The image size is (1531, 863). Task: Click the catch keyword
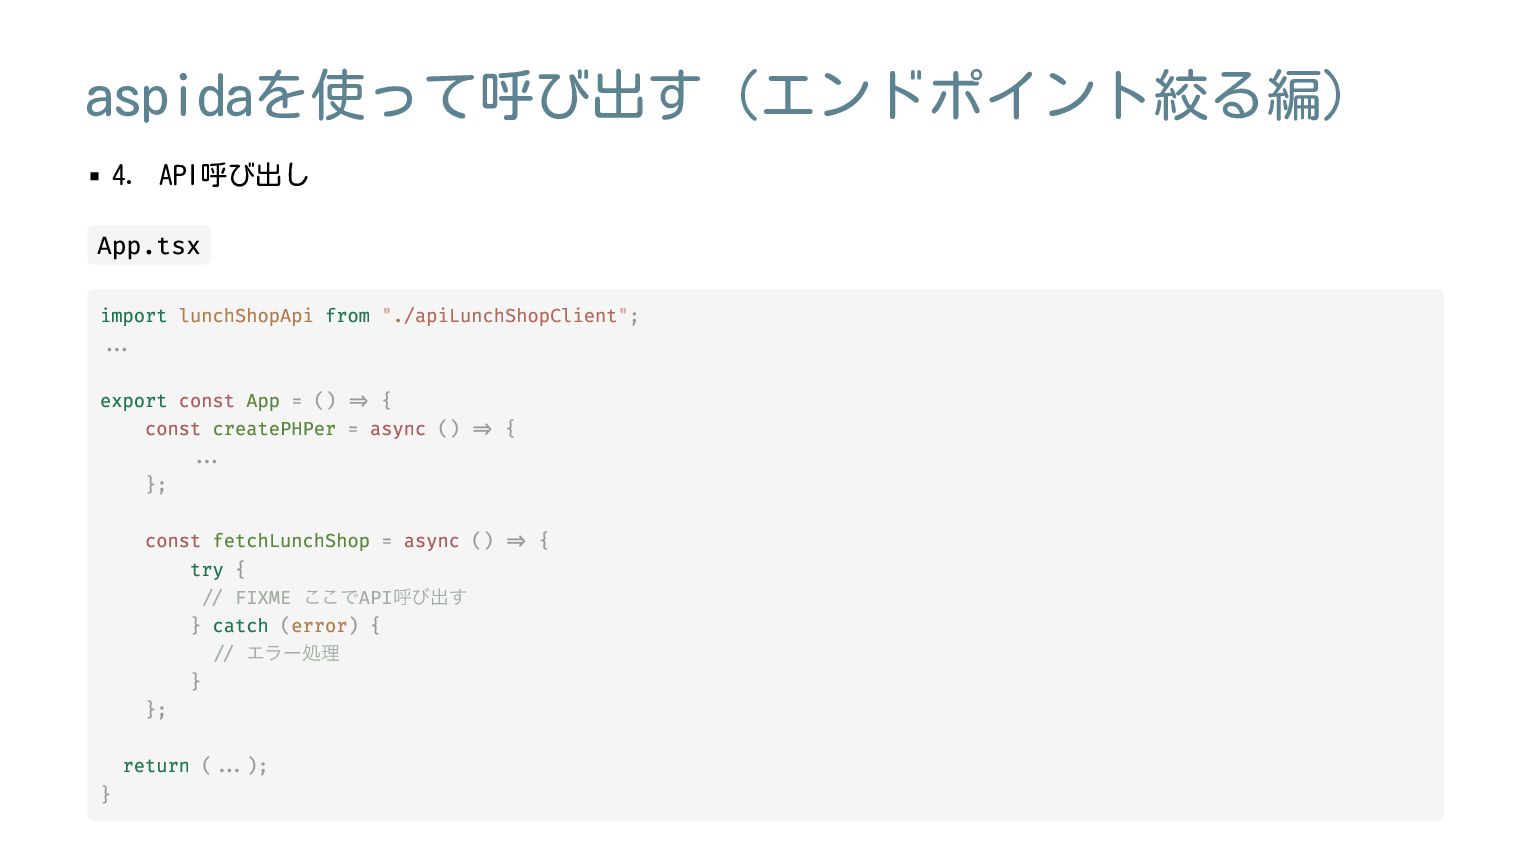(240, 626)
